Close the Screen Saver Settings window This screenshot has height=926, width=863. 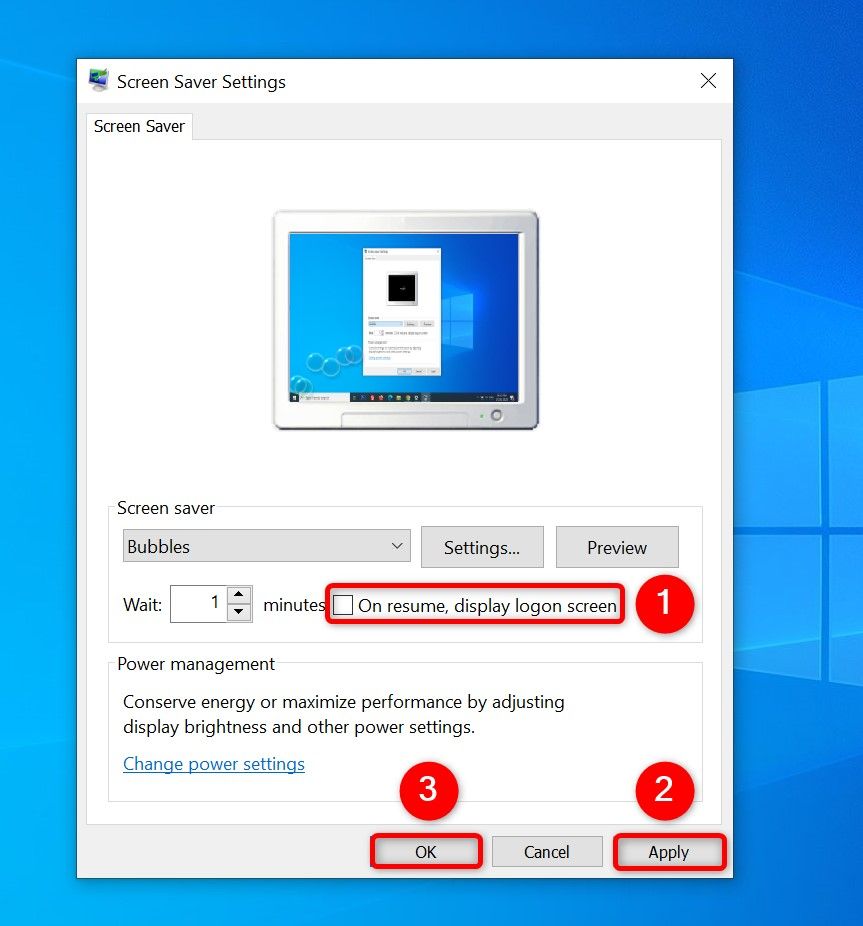point(708,81)
